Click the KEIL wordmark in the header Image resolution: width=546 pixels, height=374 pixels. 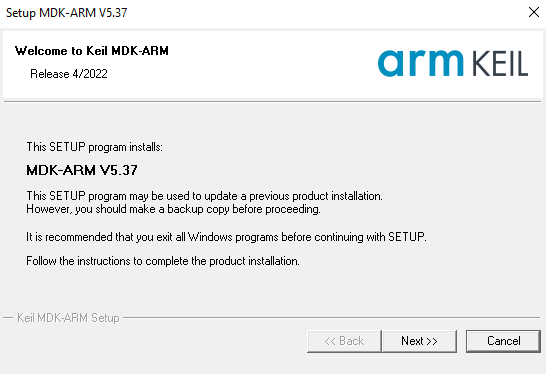point(500,63)
